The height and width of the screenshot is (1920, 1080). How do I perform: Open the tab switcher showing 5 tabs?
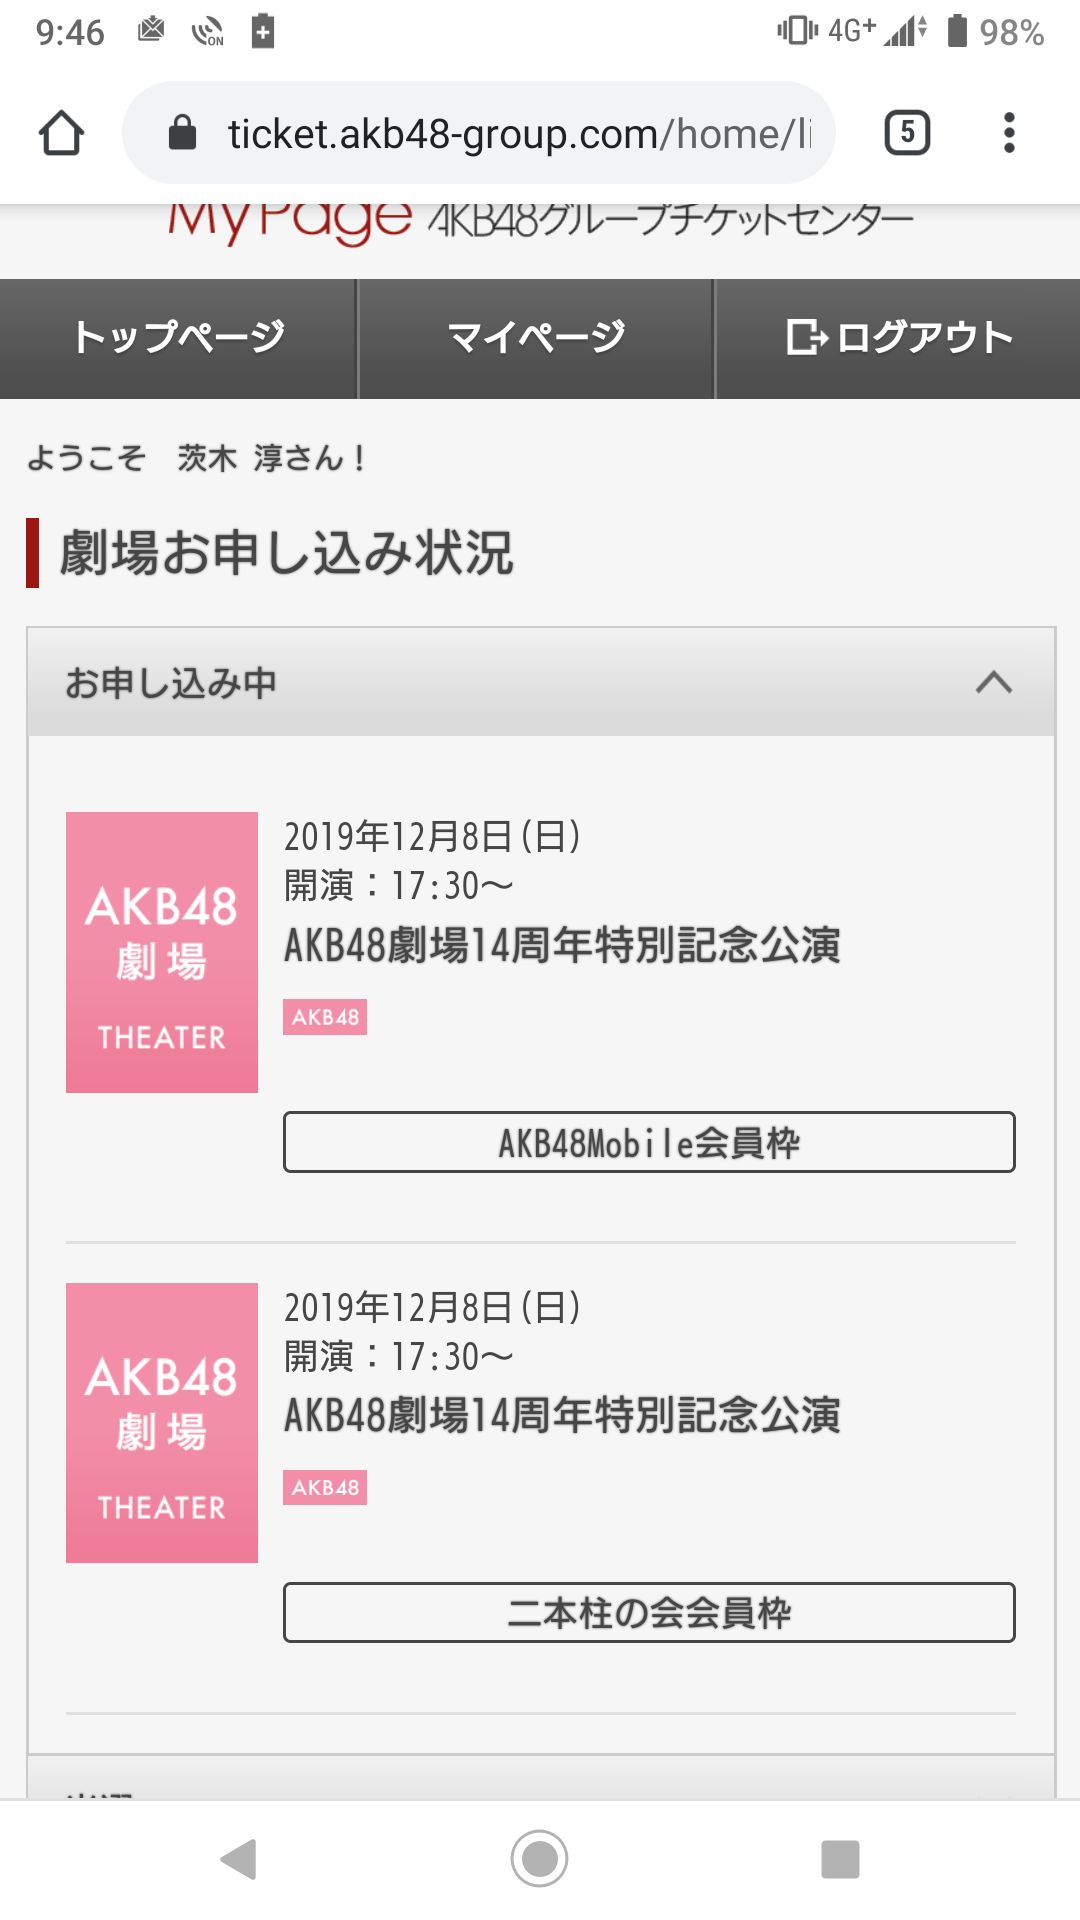(907, 133)
